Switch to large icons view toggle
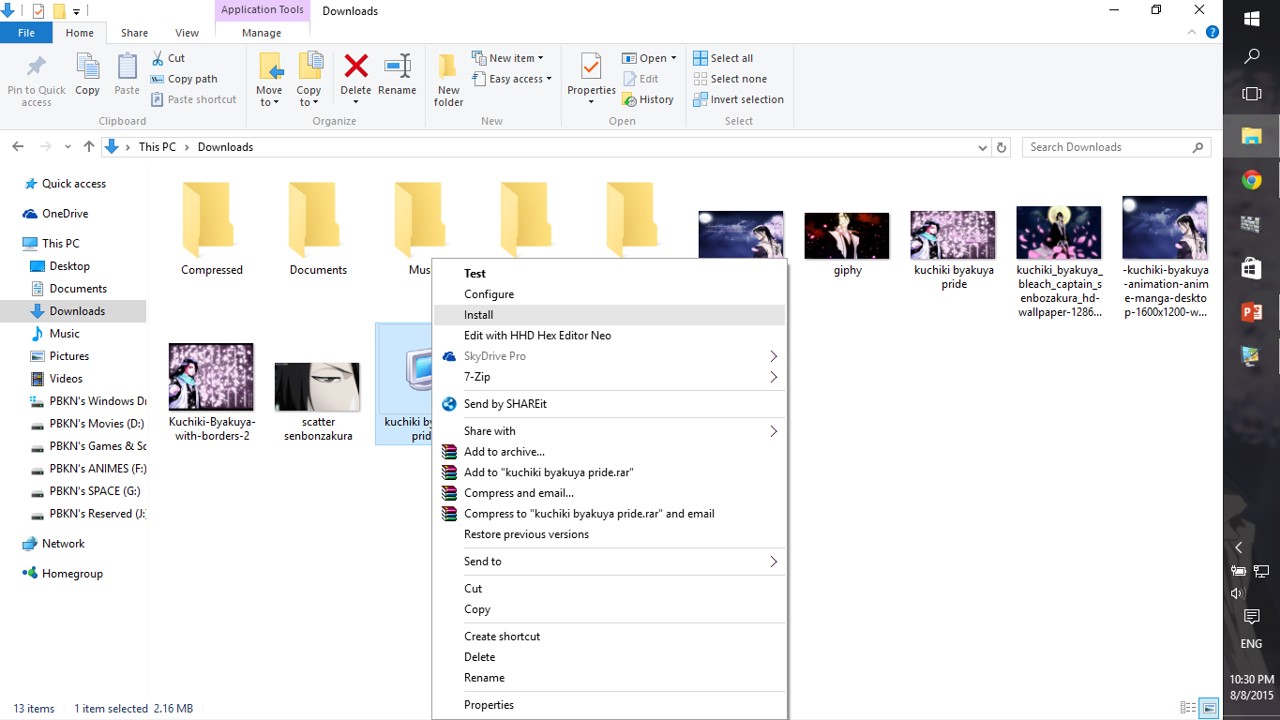Viewport: 1280px width, 720px height. 1209,708
